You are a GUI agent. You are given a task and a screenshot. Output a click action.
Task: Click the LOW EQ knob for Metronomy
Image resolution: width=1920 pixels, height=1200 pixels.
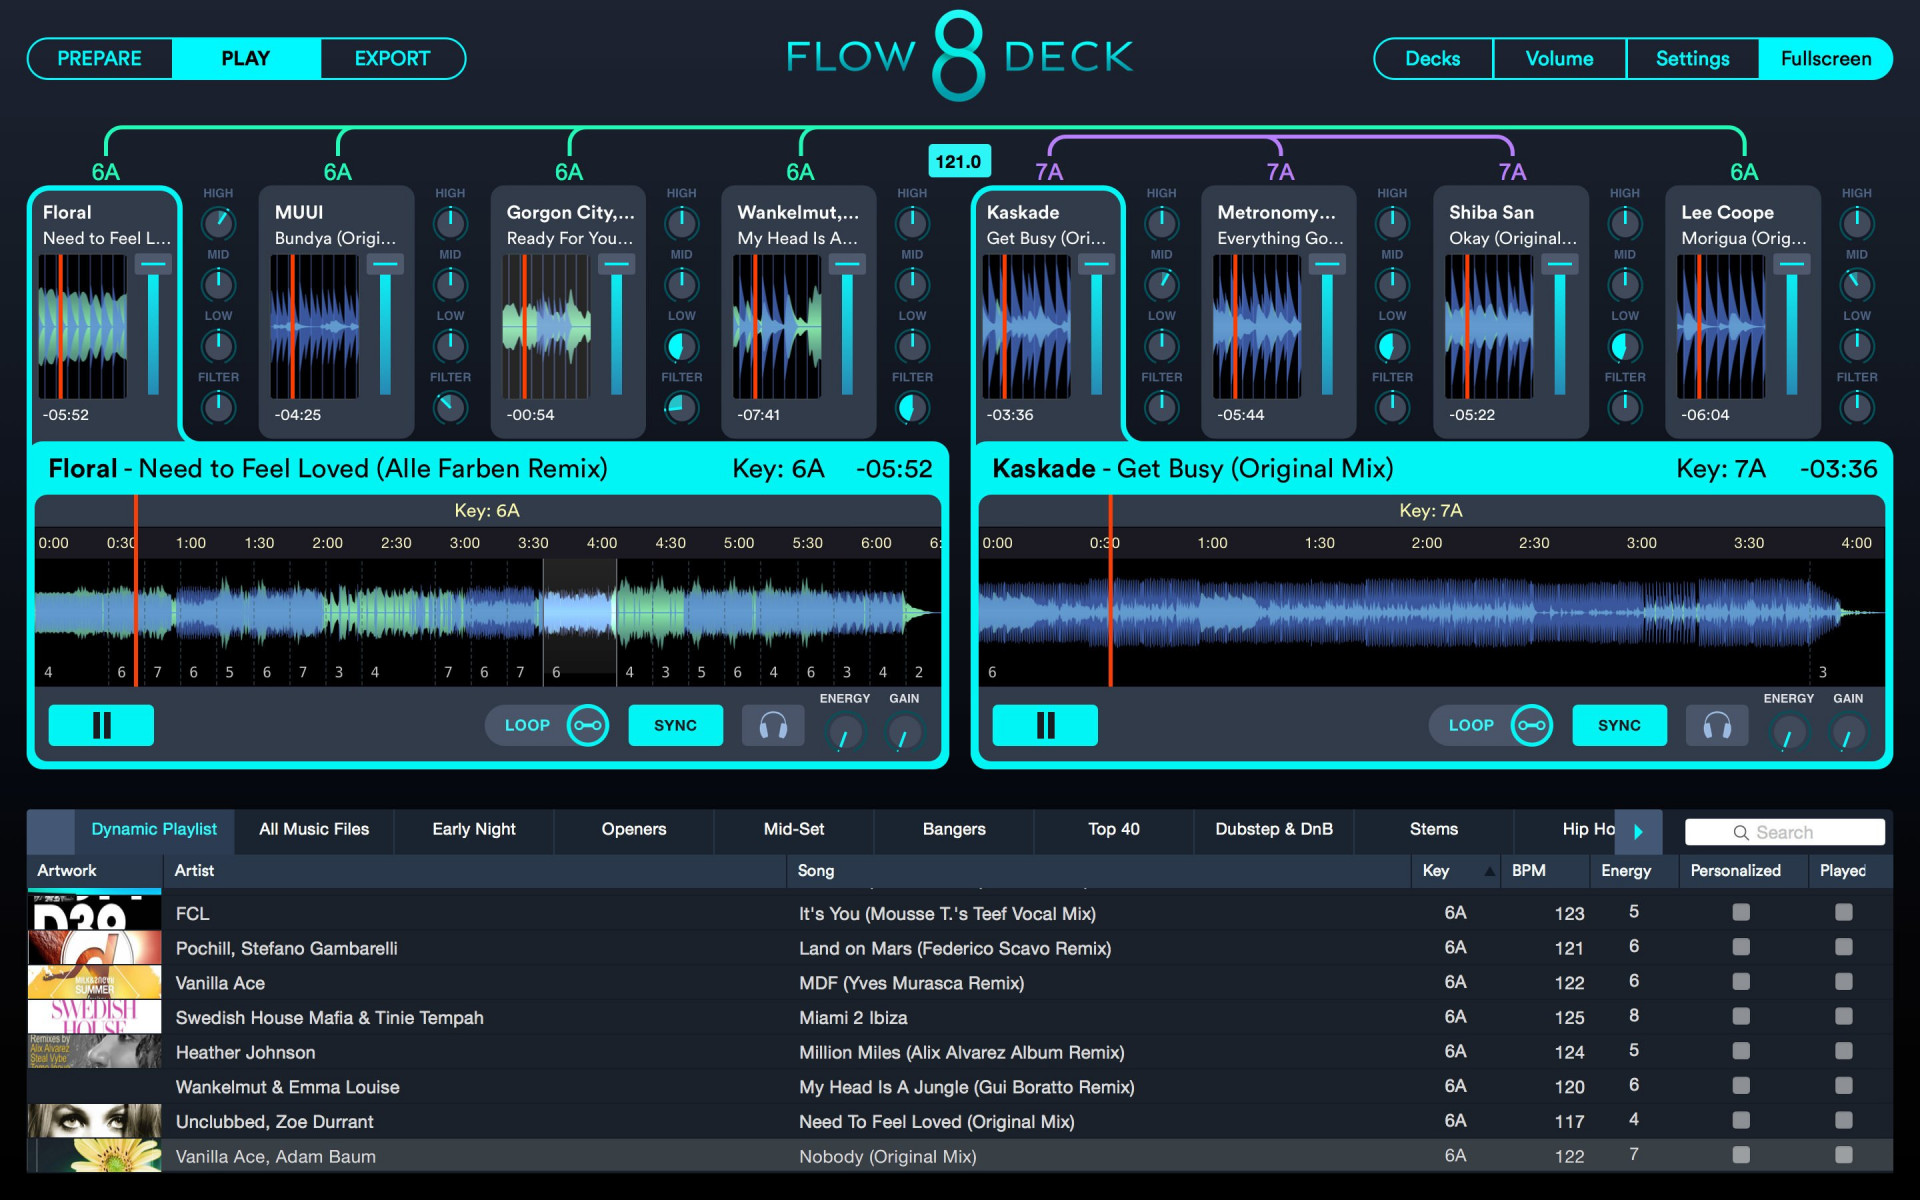click(1392, 346)
